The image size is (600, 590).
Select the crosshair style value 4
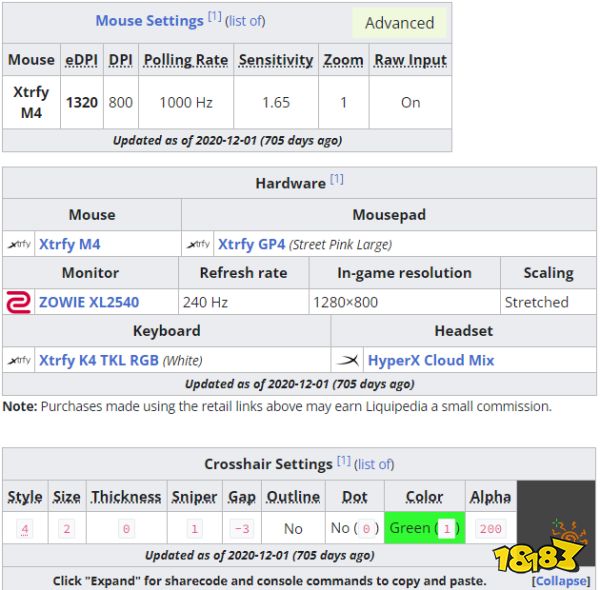[25, 529]
